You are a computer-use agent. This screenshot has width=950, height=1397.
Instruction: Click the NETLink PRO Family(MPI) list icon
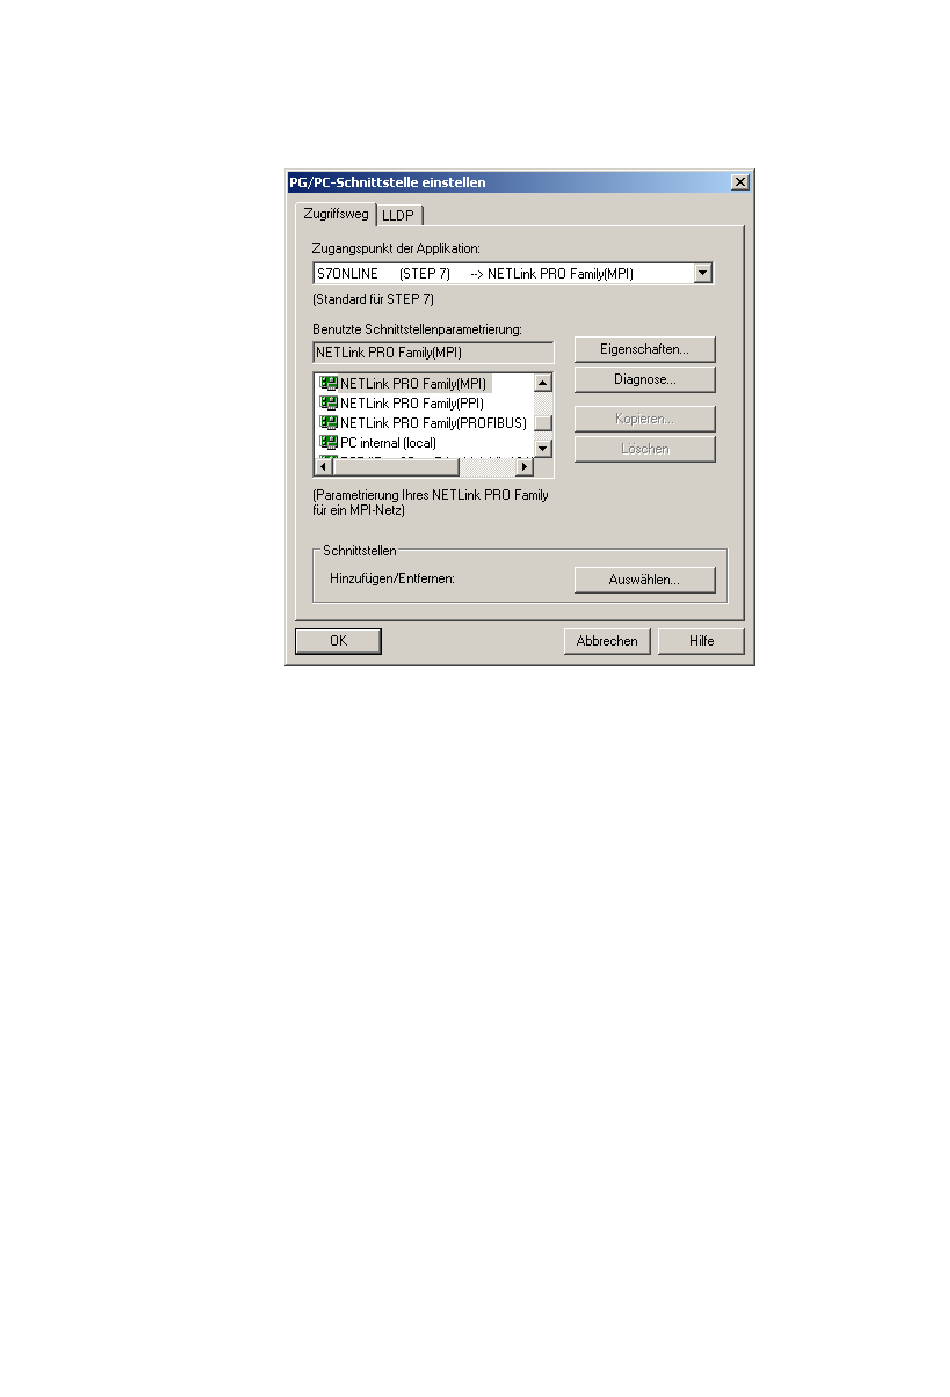click(x=328, y=383)
